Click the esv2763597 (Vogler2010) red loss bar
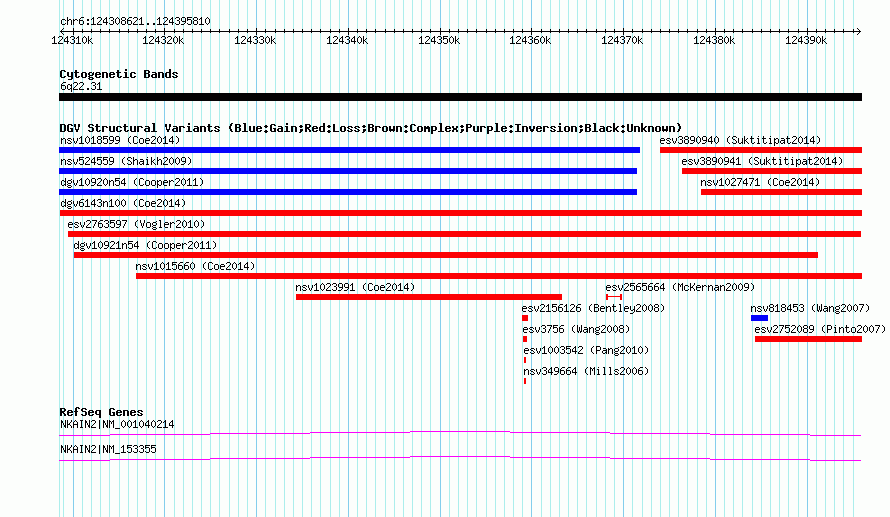Screen dimensions: 890x517 (464, 234)
